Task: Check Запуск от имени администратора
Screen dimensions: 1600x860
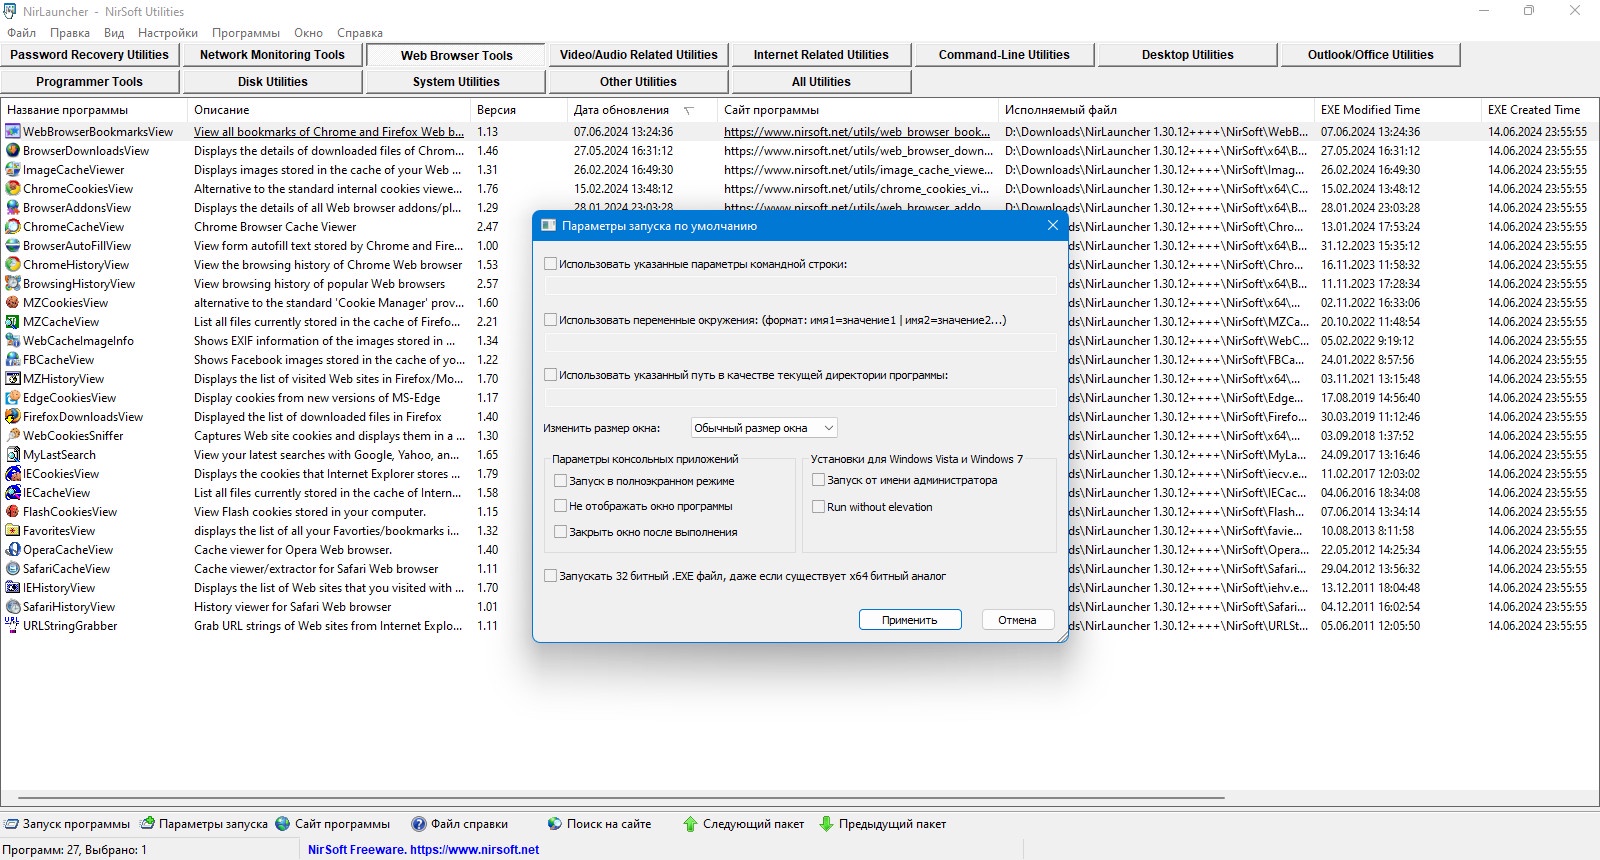Action: [x=818, y=480]
